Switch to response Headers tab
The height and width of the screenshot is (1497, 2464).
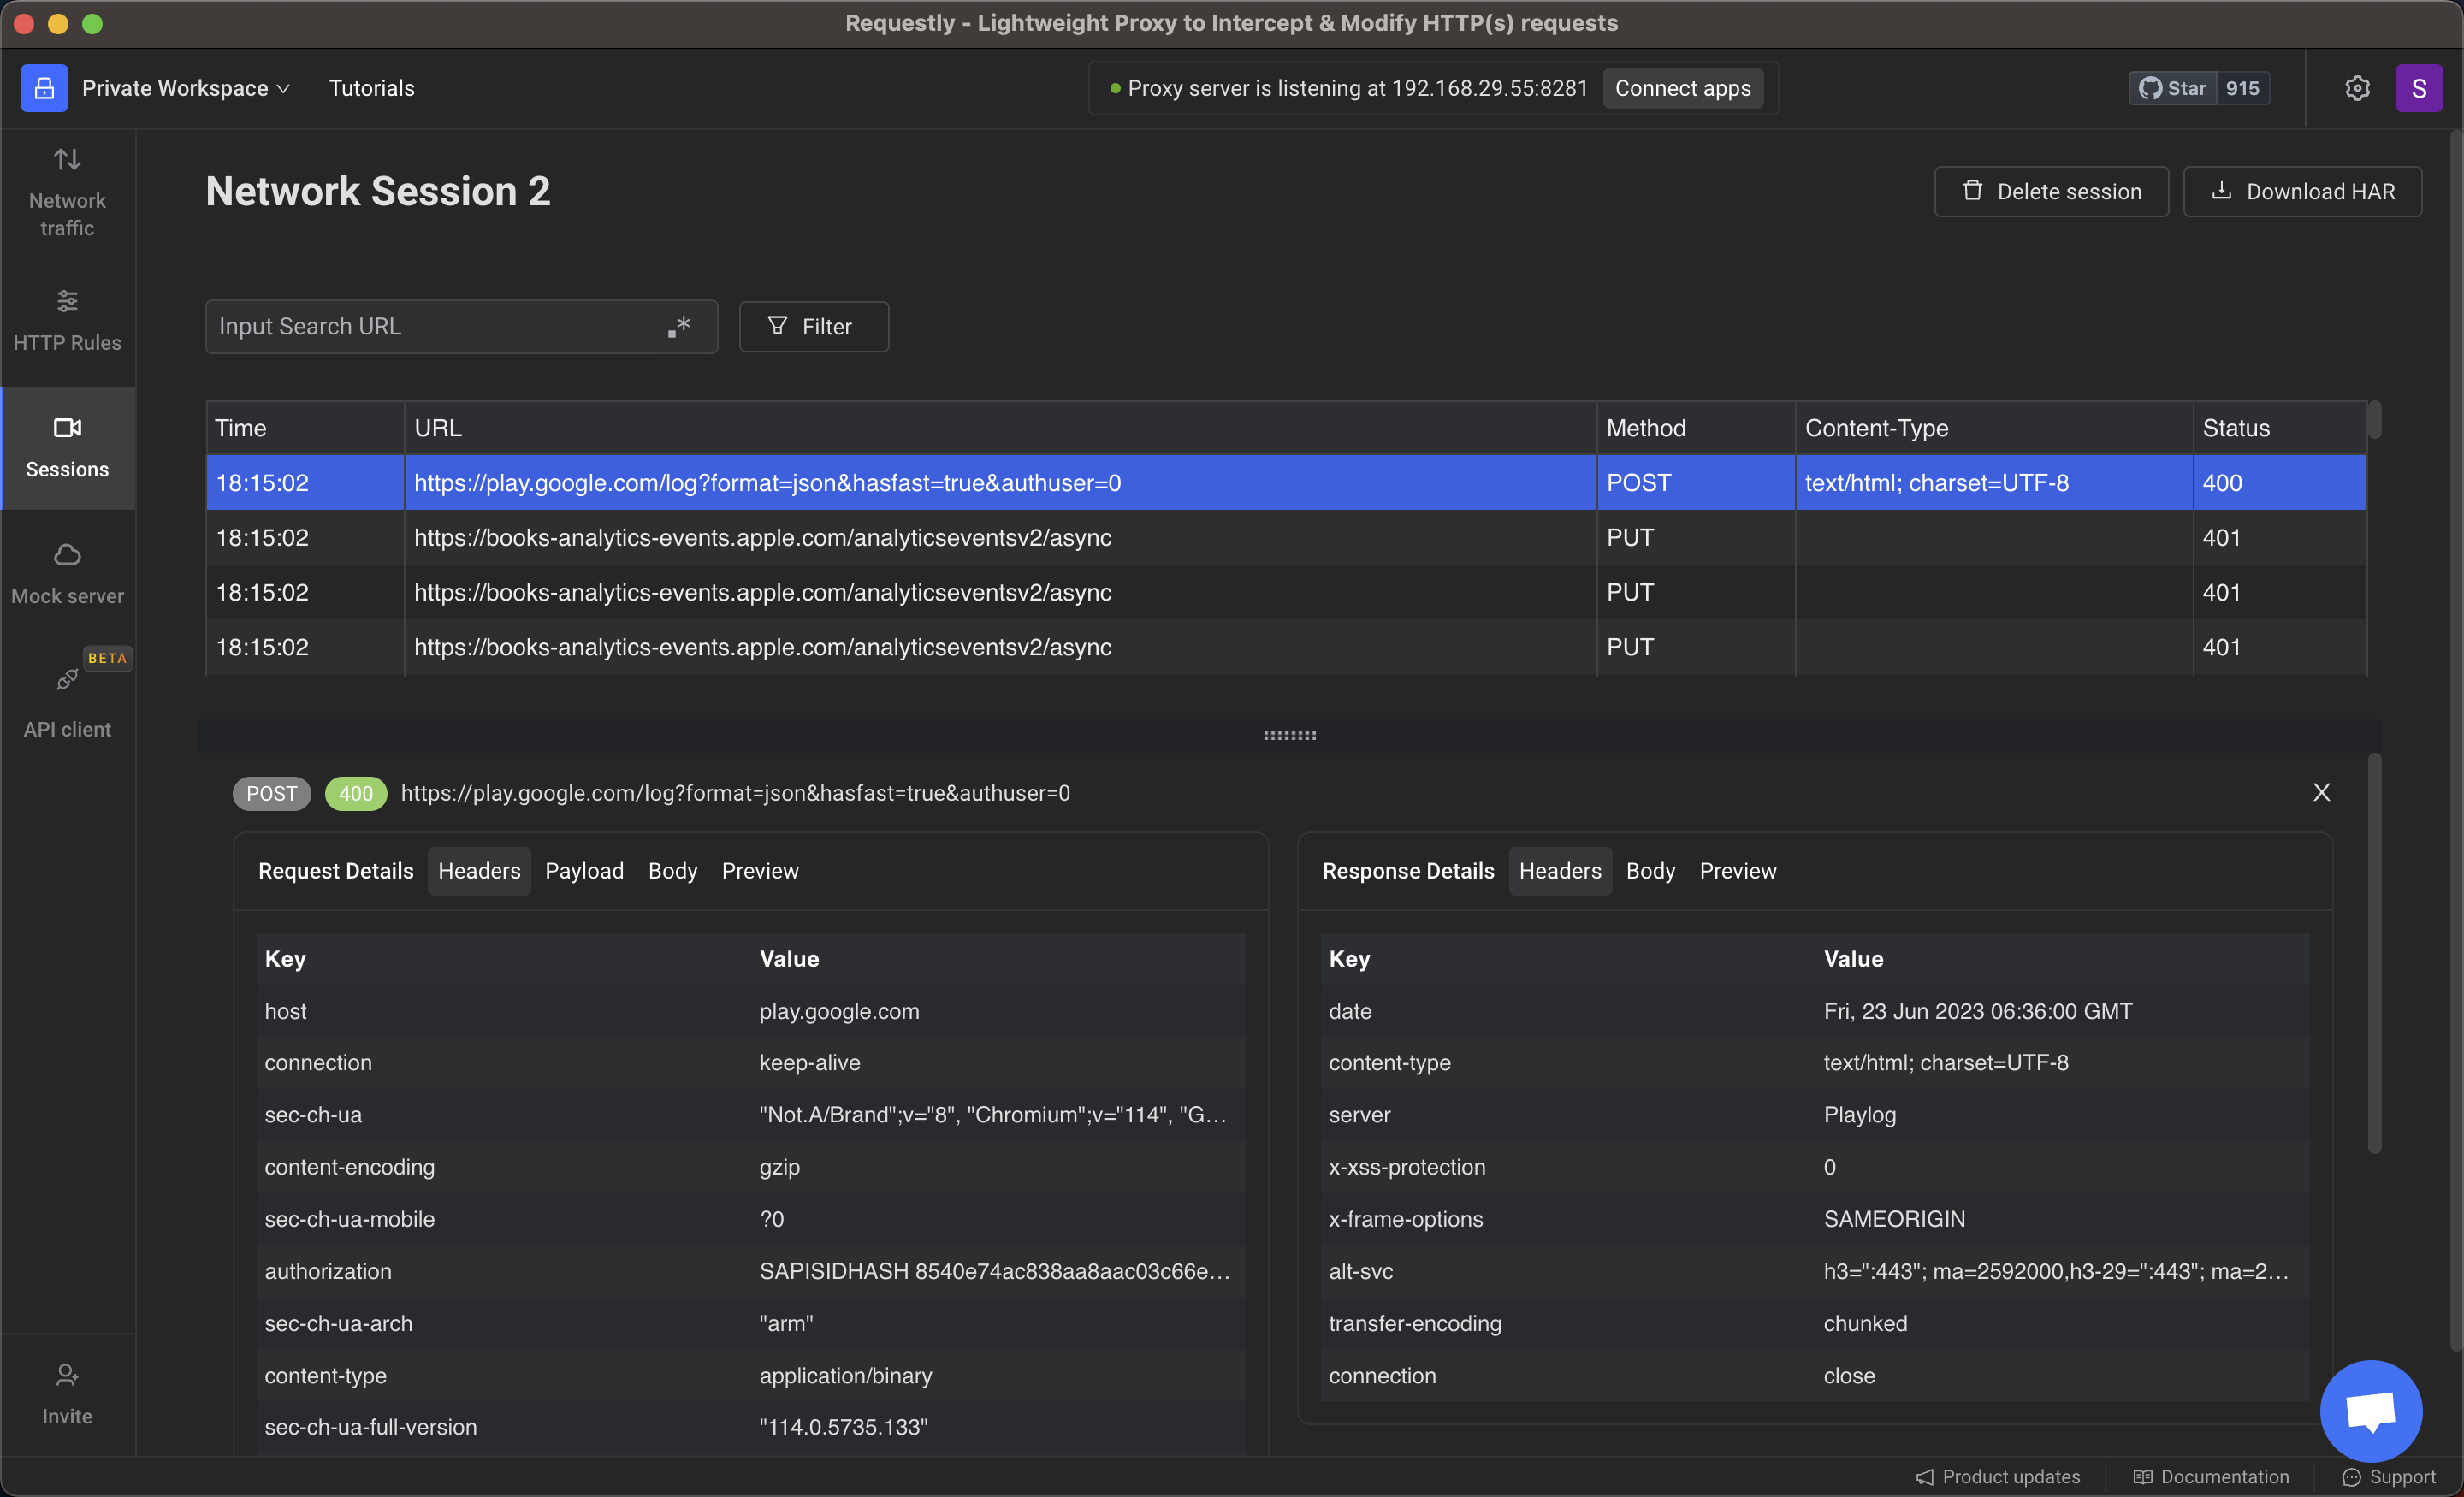(1560, 871)
